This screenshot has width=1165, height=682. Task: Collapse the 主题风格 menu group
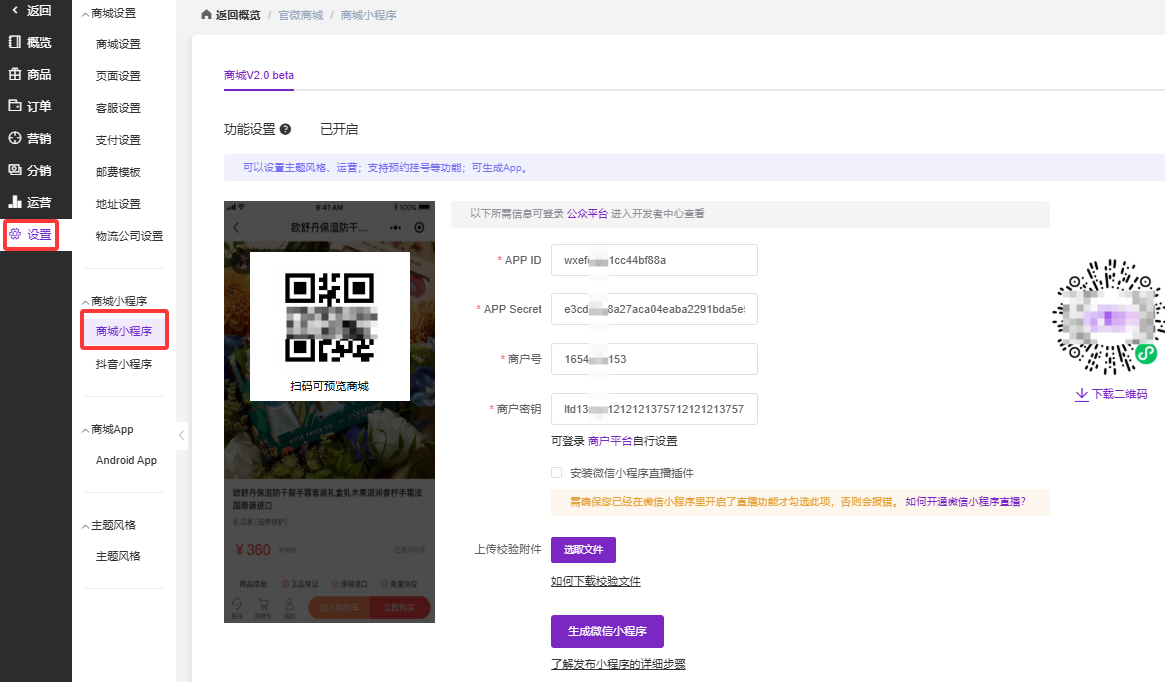tap(85, 526)
